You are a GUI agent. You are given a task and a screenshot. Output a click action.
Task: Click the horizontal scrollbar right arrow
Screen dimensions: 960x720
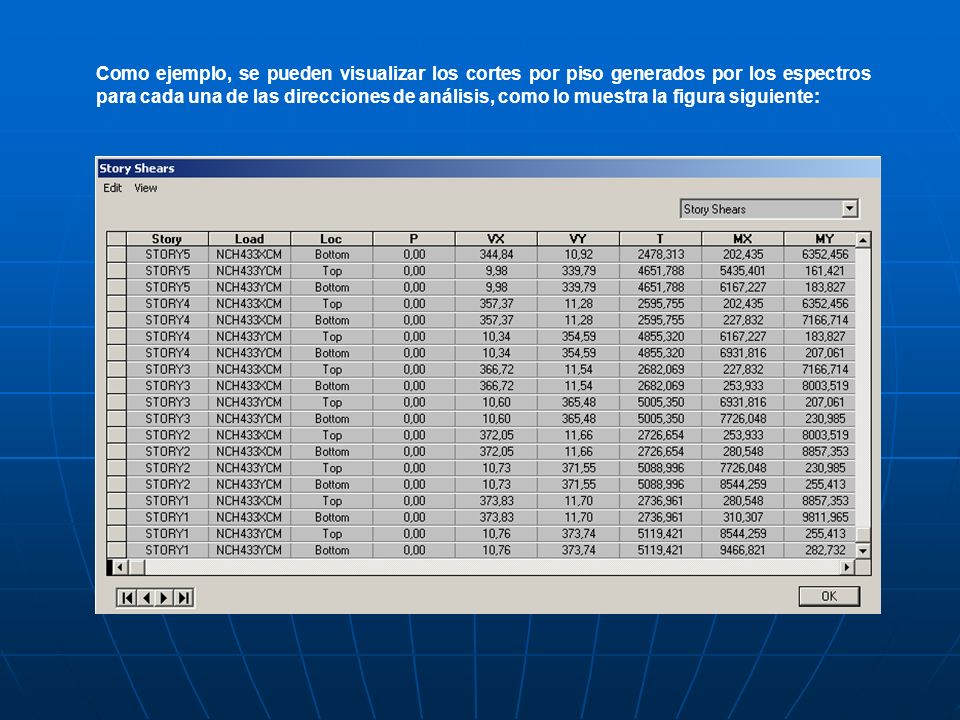point(847,567)
